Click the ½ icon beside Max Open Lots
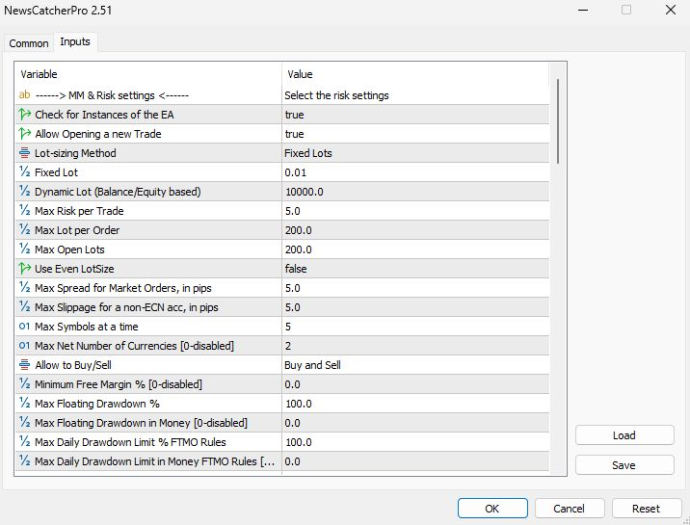Image resolution: width=690 pixels, height=525 pixels. click(25, 249)
